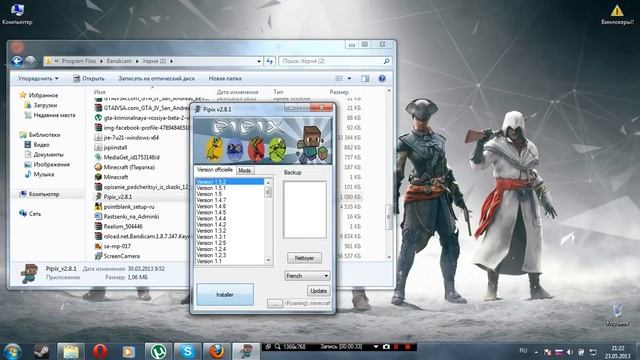Open the Корзина recycle bin icon
Viewport: 640px width, 360px height.
click(x=617, y=315)
